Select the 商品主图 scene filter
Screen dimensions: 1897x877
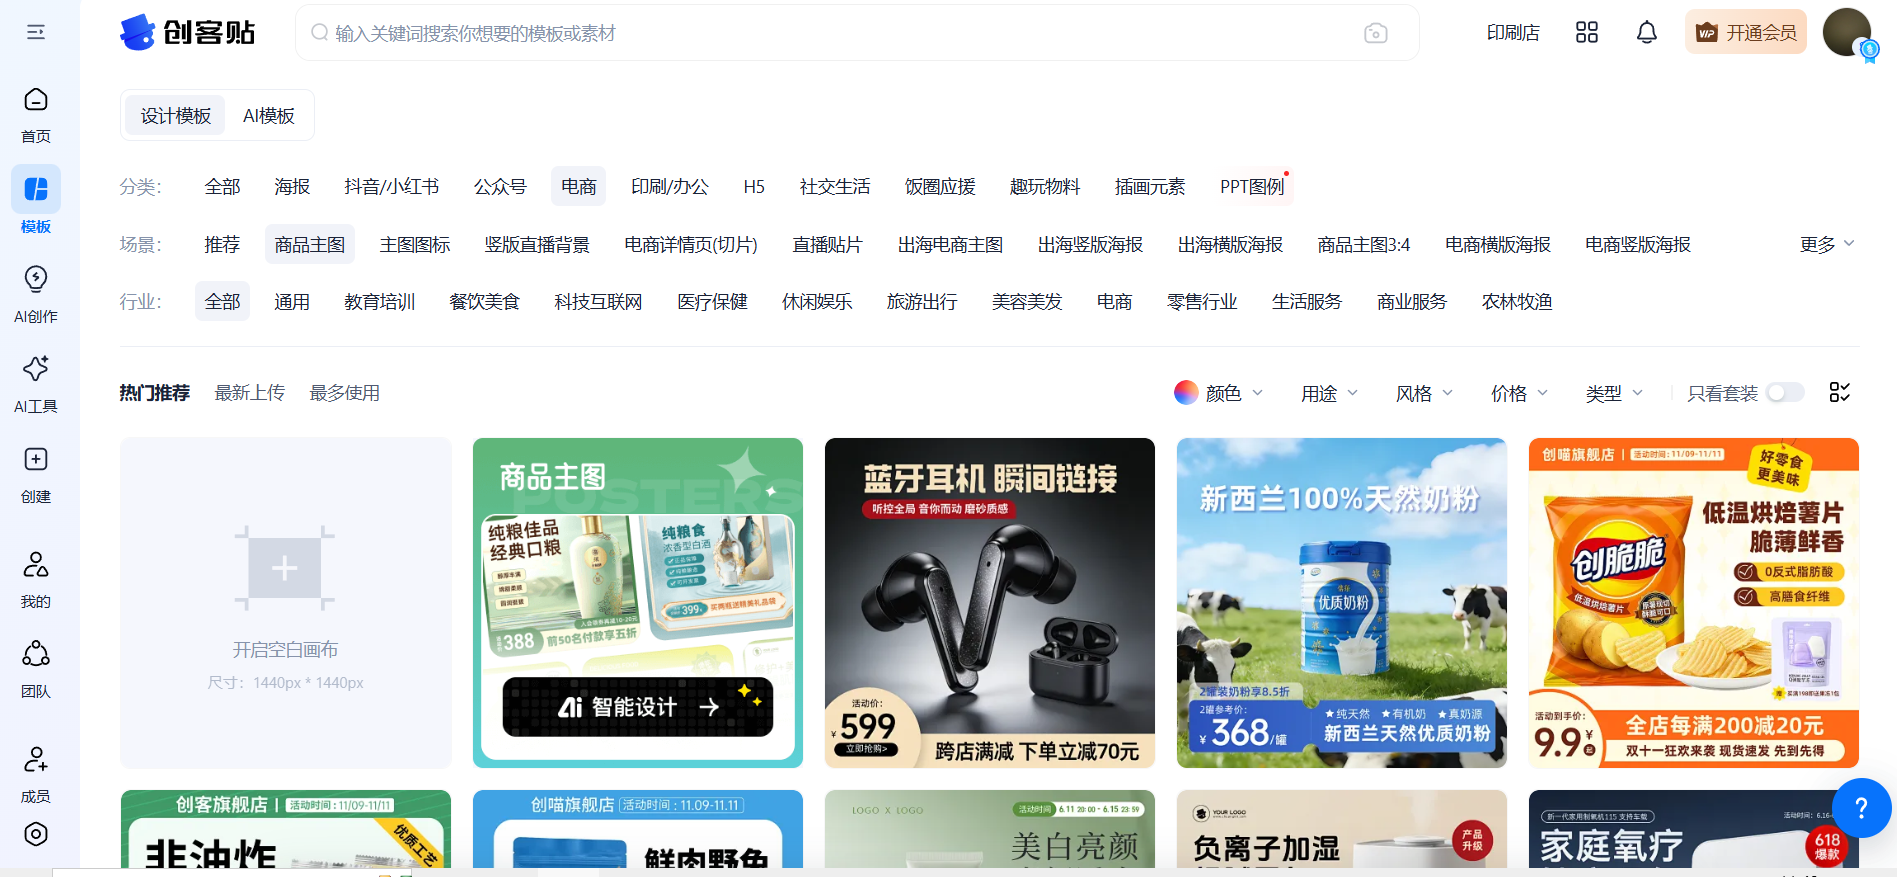[310, 245]
